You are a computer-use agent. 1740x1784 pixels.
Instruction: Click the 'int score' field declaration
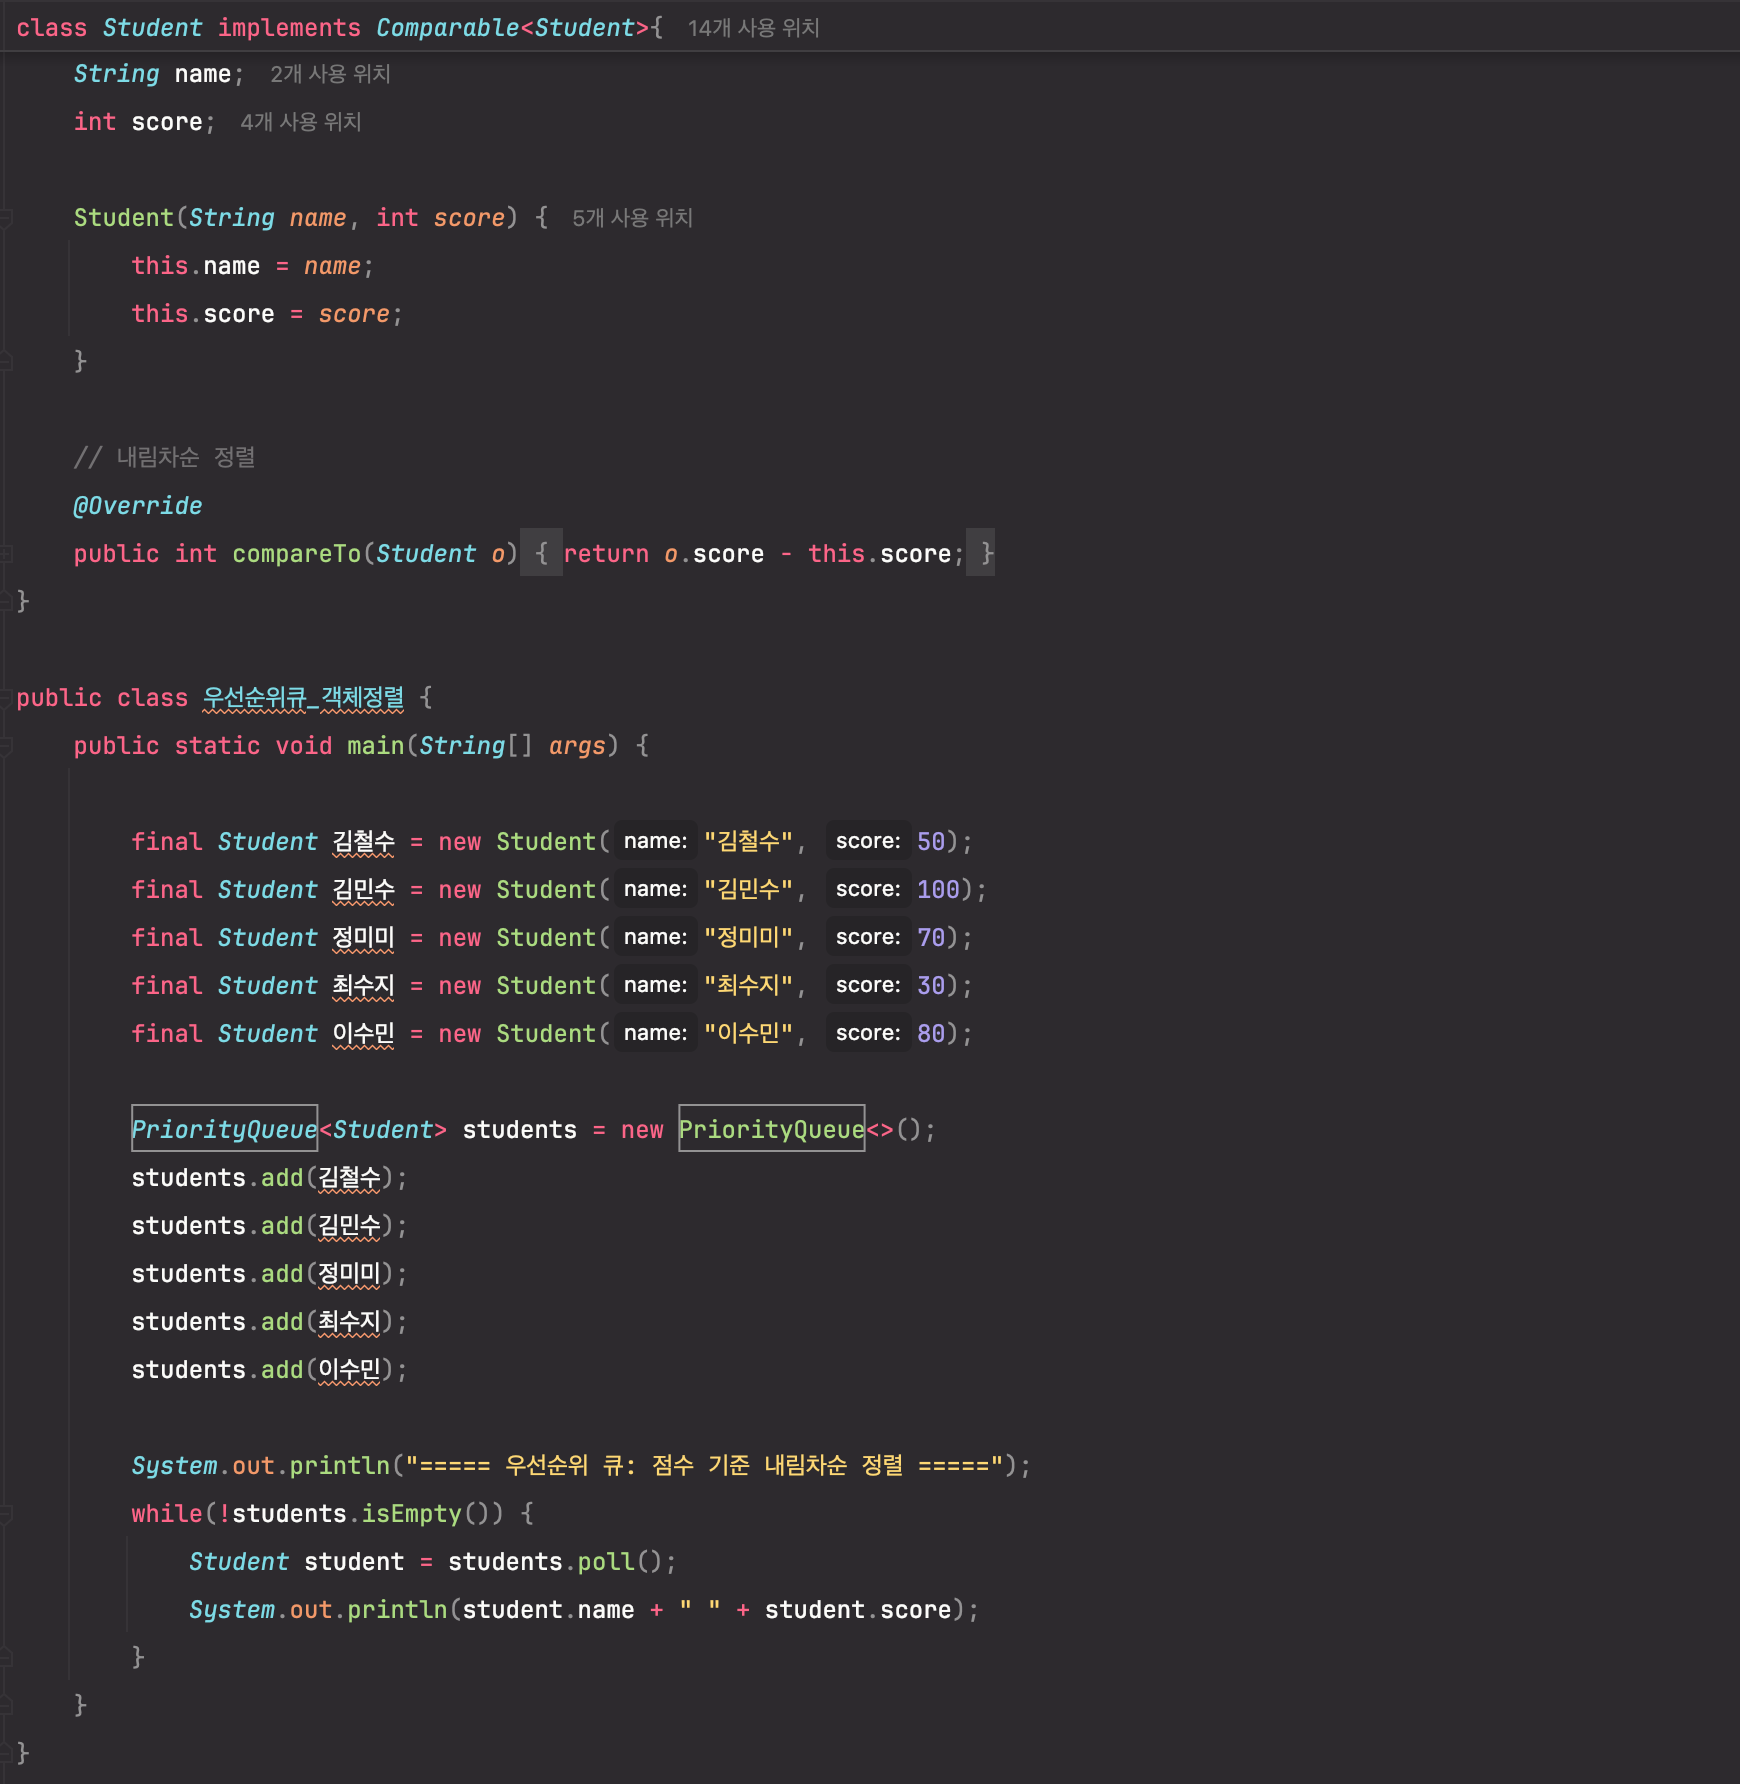145,122
